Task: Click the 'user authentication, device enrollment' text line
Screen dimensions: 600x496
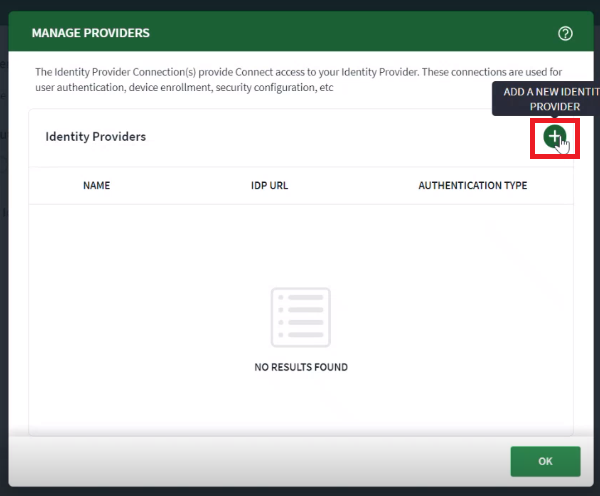Action: pos(184,88)
